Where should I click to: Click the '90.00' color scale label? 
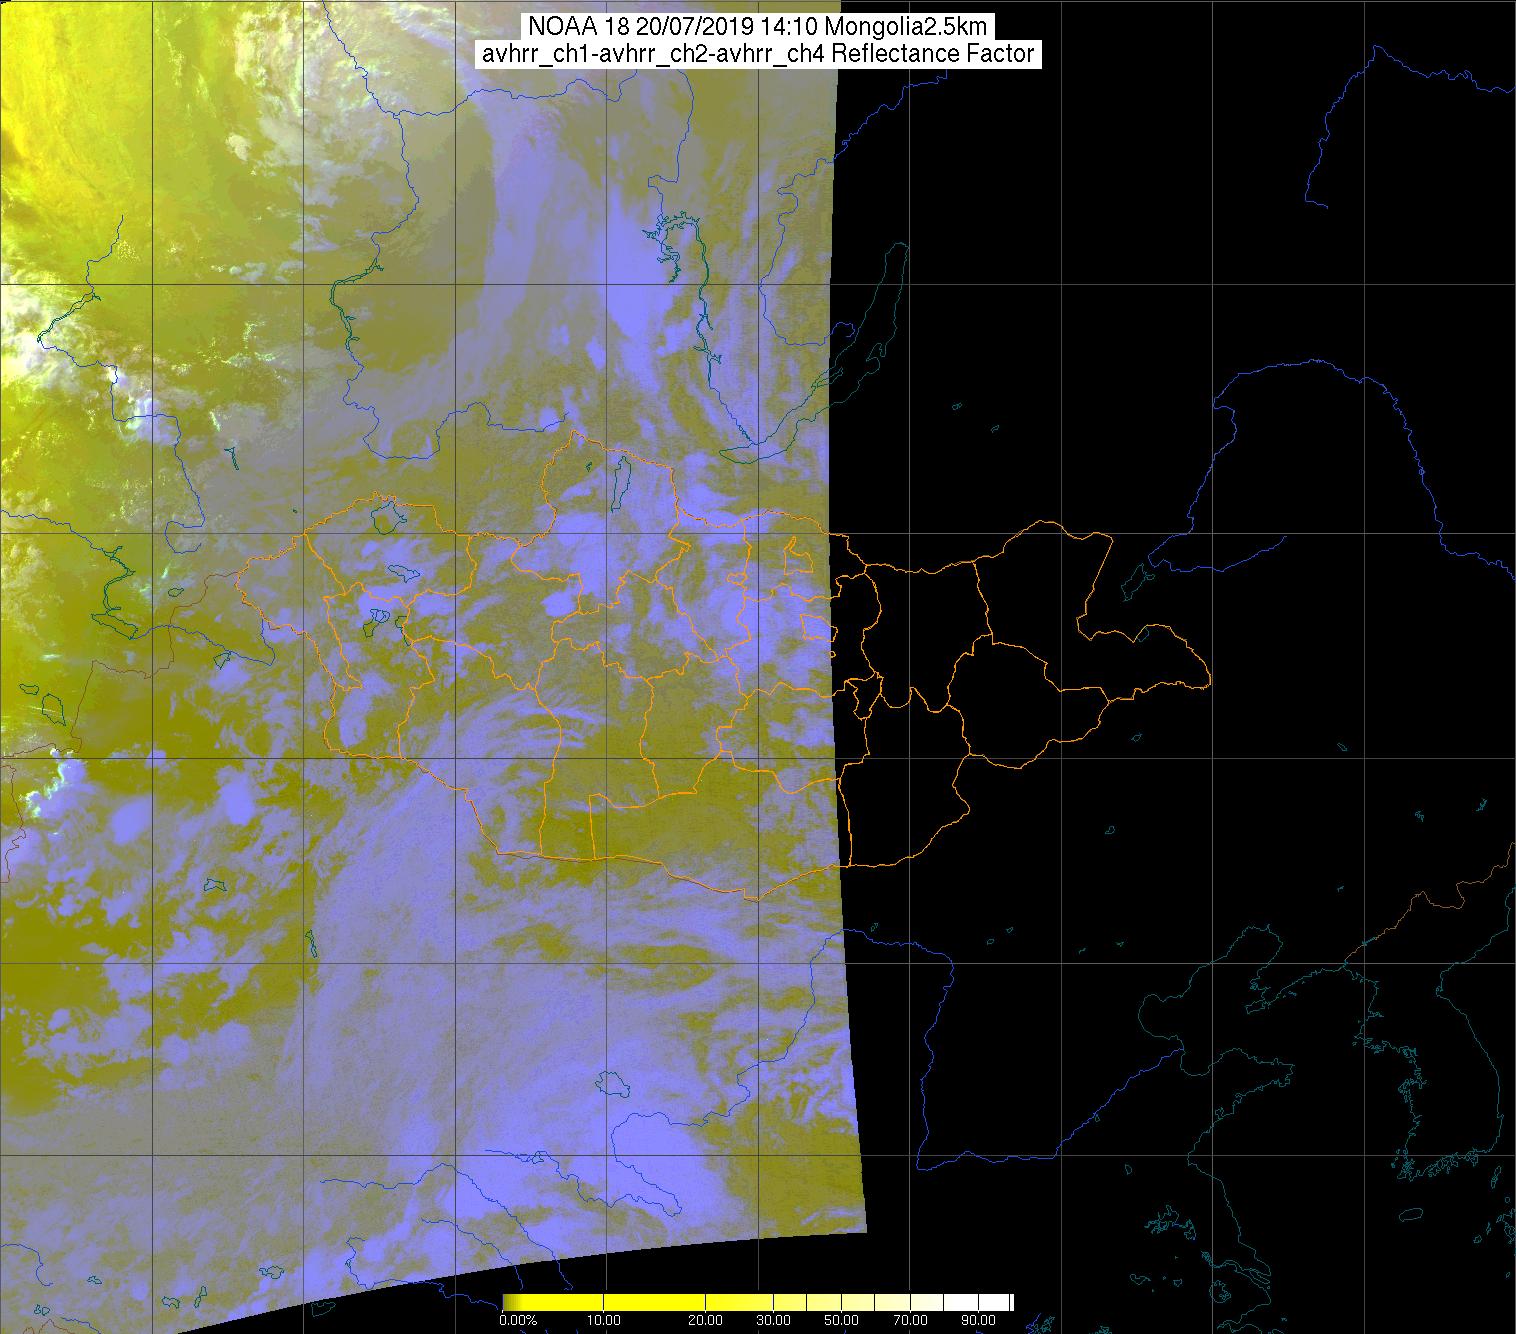tap(977, 1320)
